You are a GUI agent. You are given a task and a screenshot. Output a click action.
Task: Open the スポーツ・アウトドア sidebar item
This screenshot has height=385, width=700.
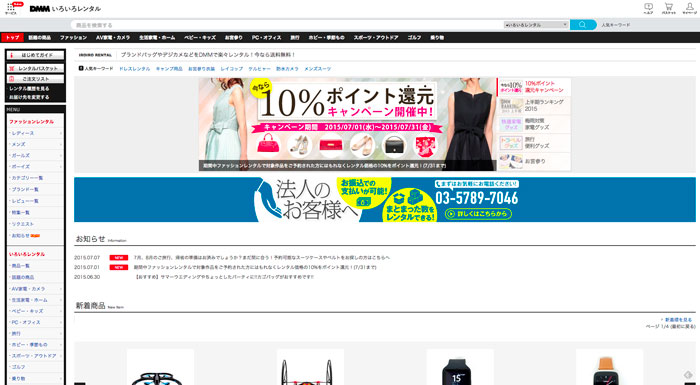tap(35, 356)
